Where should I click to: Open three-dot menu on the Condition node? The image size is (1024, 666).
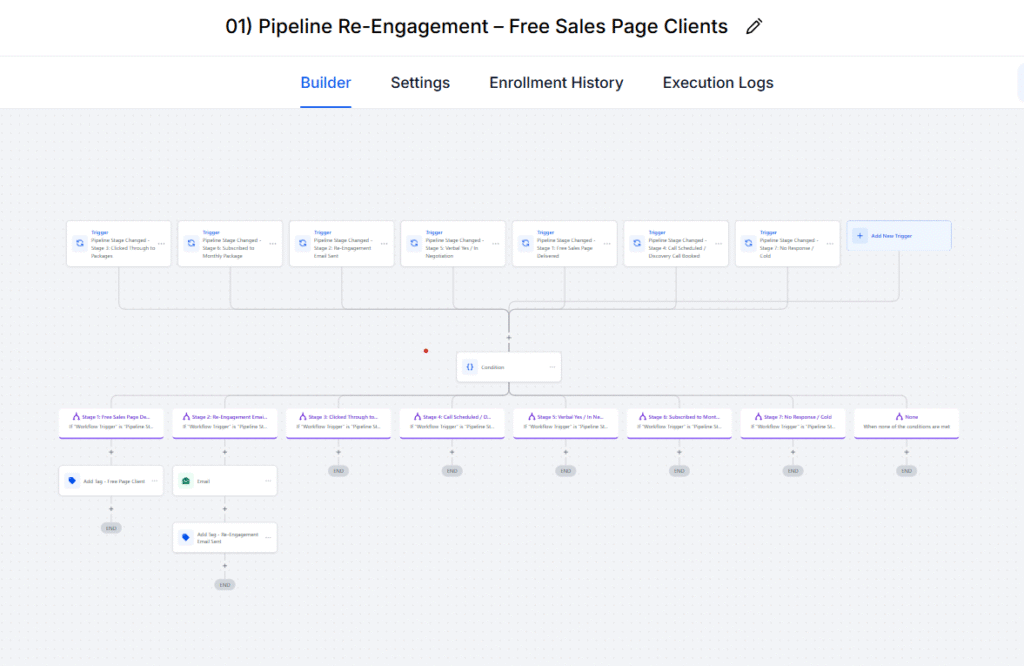pyautogui.click(x=551, y=367)
